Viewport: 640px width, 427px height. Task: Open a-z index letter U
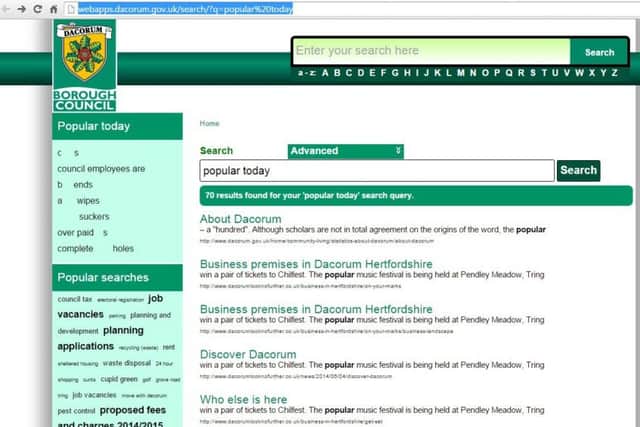point(555,73)
